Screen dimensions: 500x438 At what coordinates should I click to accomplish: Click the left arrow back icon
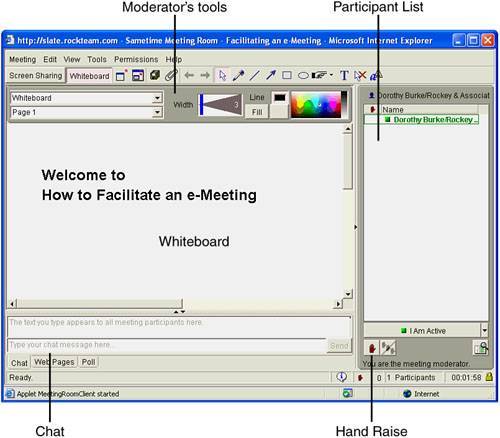point(189,75)
